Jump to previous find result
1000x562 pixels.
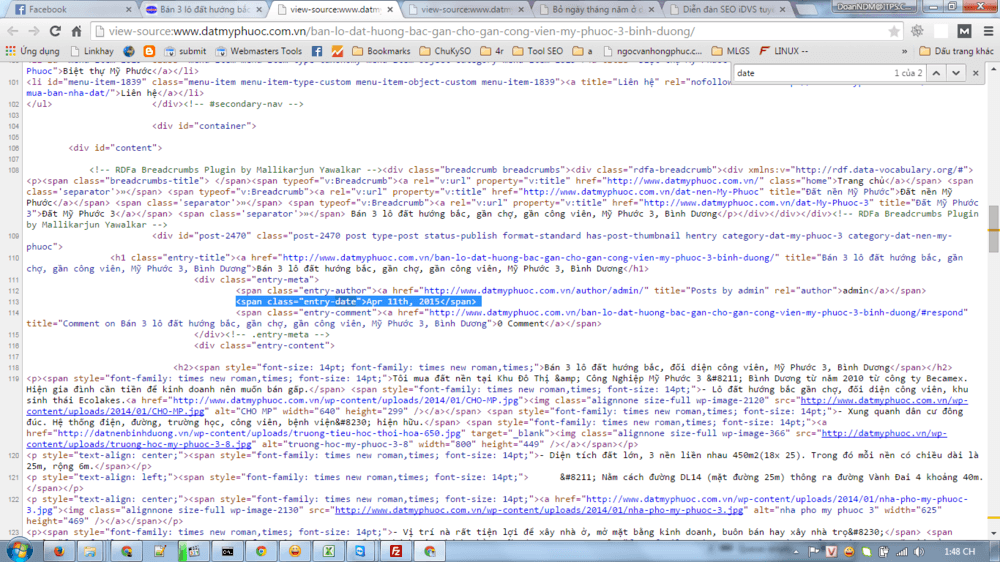click(x=936, y=73)
